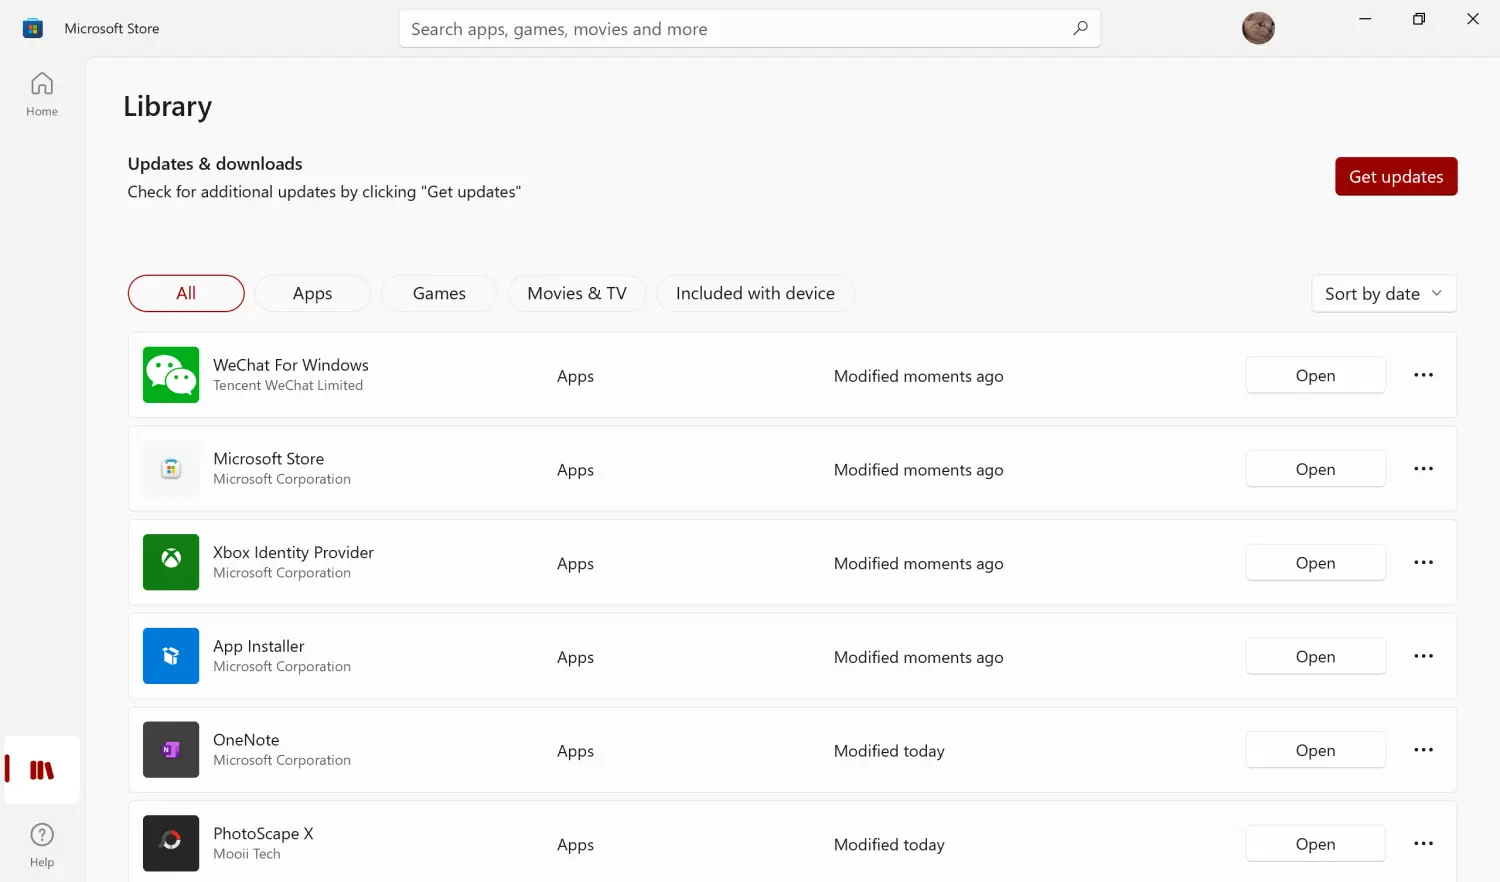Click the Xbox Identity Provider icon

[x=171, y=562]
